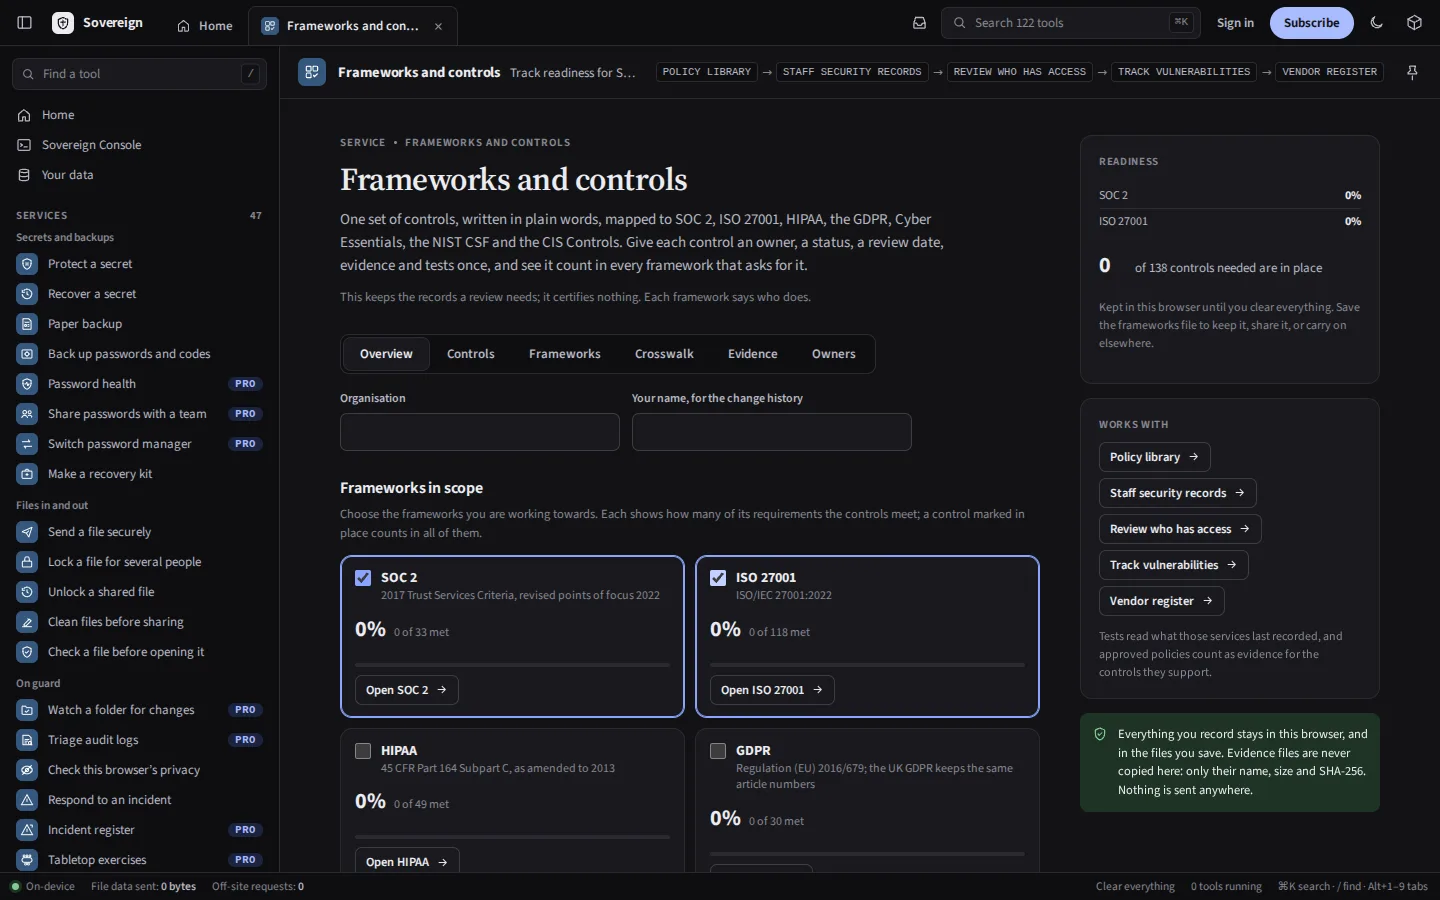Viewport: 1440px width, 900px height.
Task: Open Sovereign Console in sidebar
Action: tap(139, 145)
